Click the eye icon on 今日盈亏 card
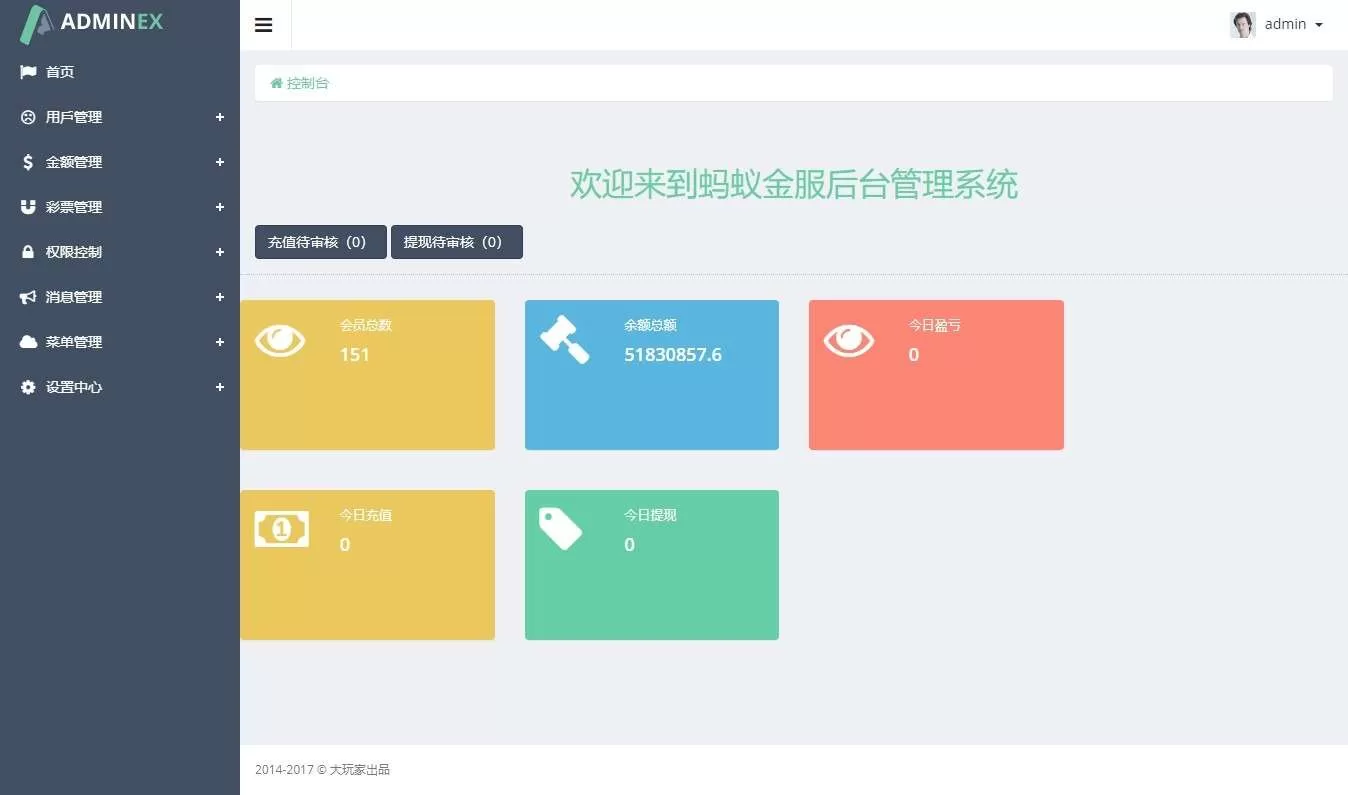1348x795 pixels. [x=848, y=340]
